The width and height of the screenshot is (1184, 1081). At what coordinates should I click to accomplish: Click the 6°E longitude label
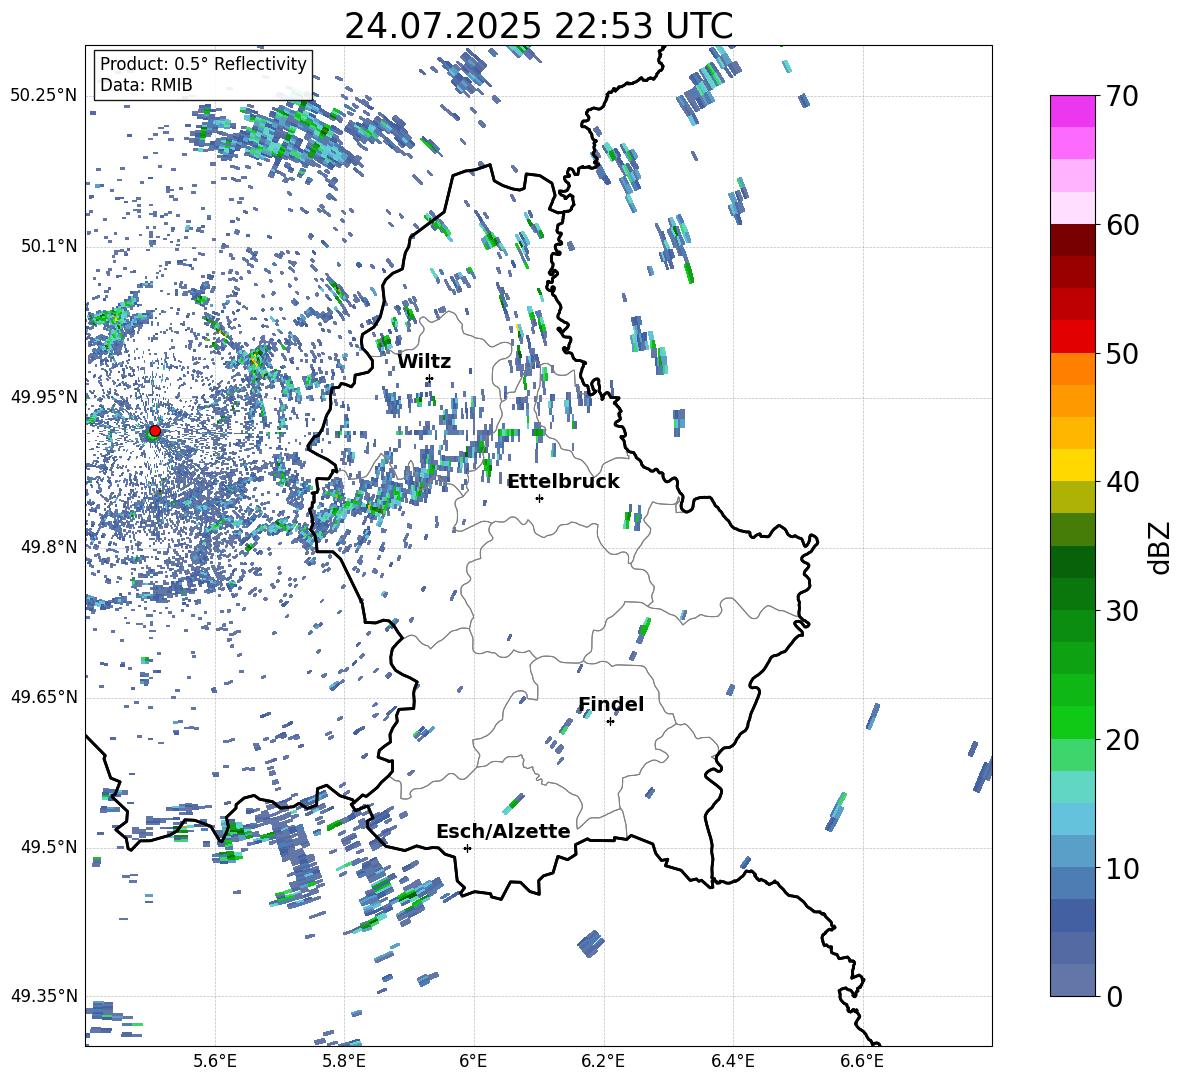pos(473,1061)
